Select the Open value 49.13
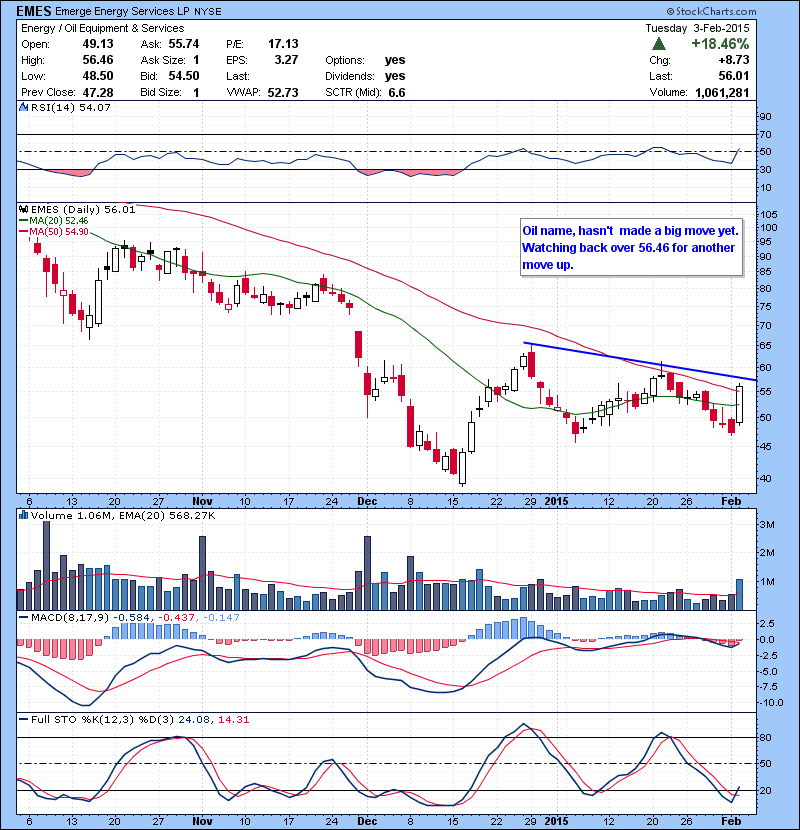 [x=98, y=44]
